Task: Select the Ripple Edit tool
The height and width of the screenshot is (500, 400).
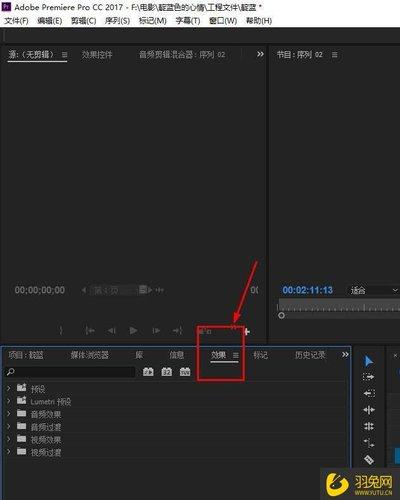Action: (369, 410)
